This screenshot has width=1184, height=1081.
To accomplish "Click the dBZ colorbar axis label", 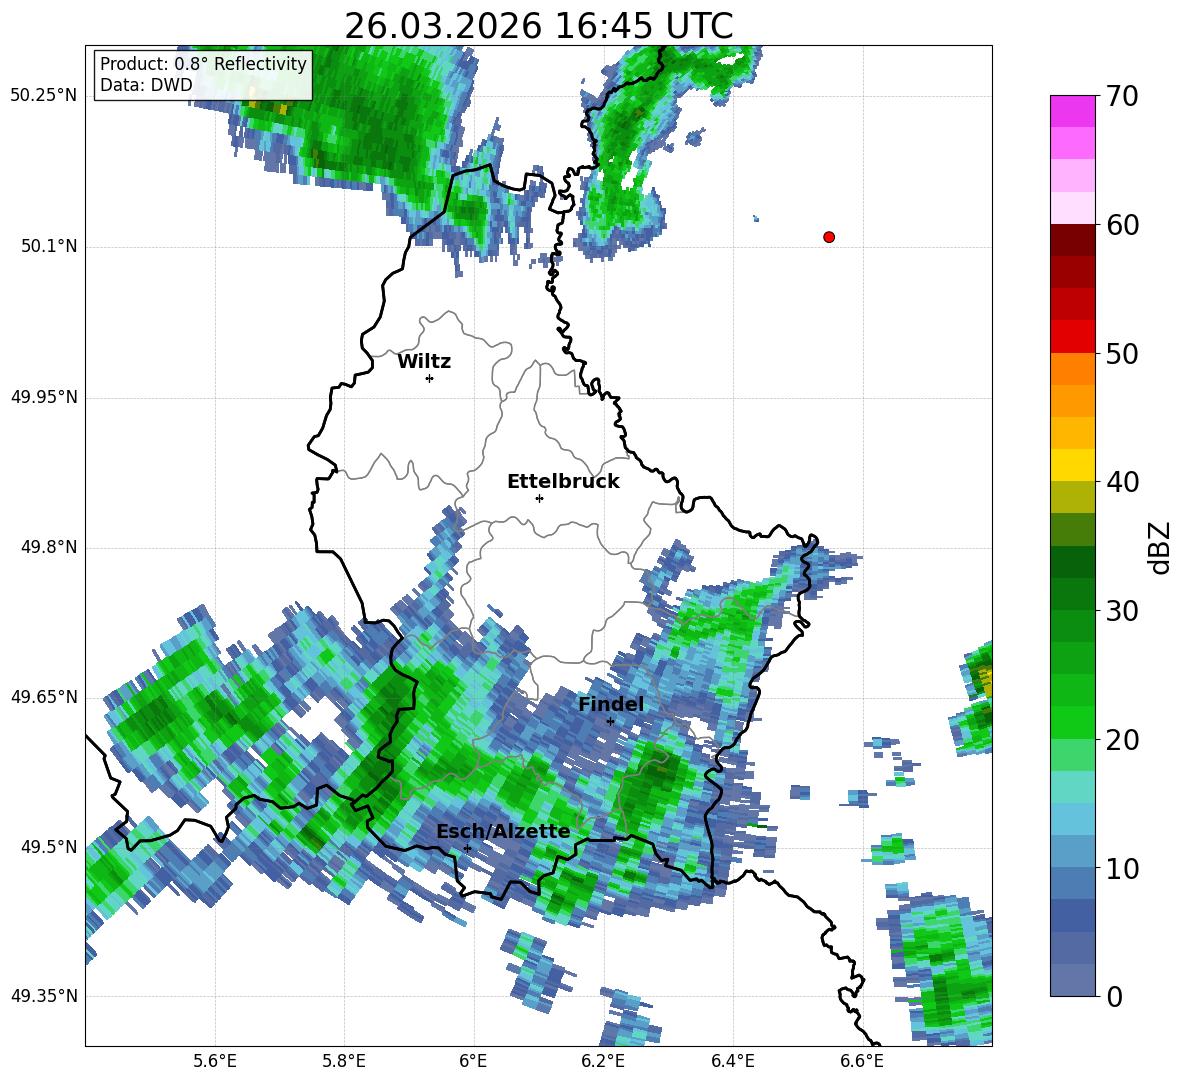I will 1160,547.
